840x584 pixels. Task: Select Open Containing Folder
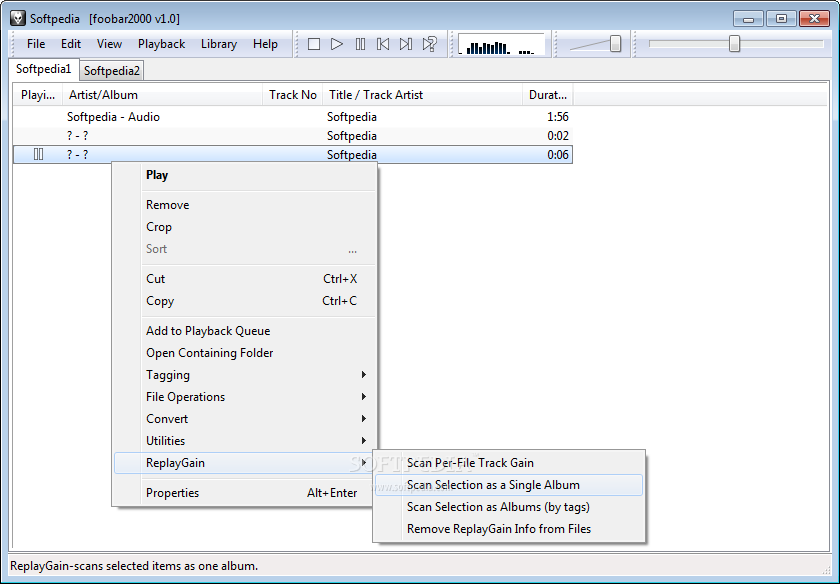tap(245, 353)
